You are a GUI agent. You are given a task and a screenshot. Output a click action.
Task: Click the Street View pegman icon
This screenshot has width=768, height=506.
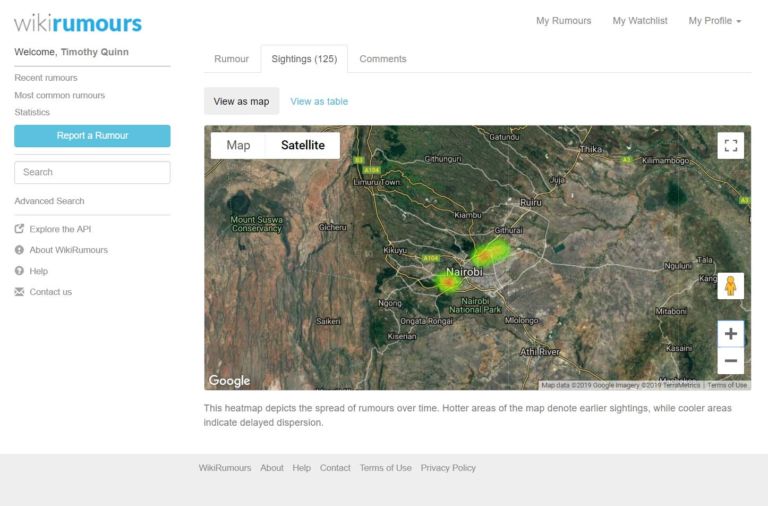pyautogui.click(x=730, y=286)
